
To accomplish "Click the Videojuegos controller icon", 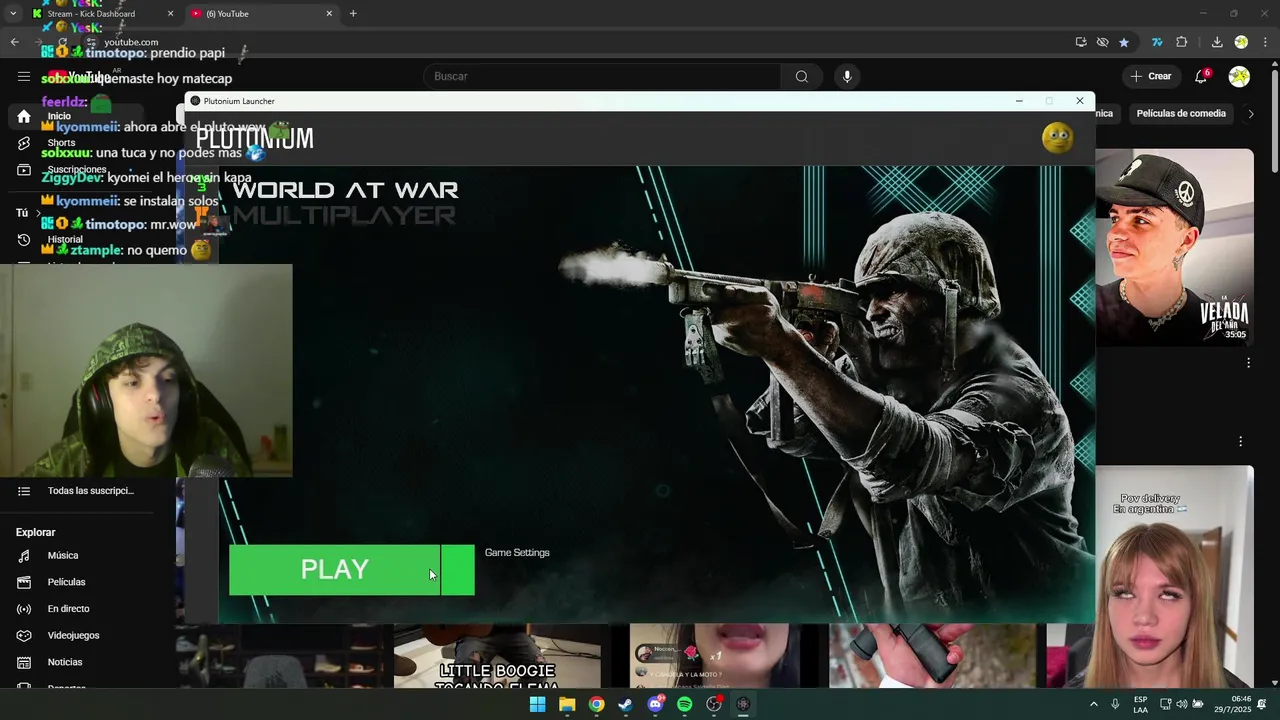I will coord(24,636).
